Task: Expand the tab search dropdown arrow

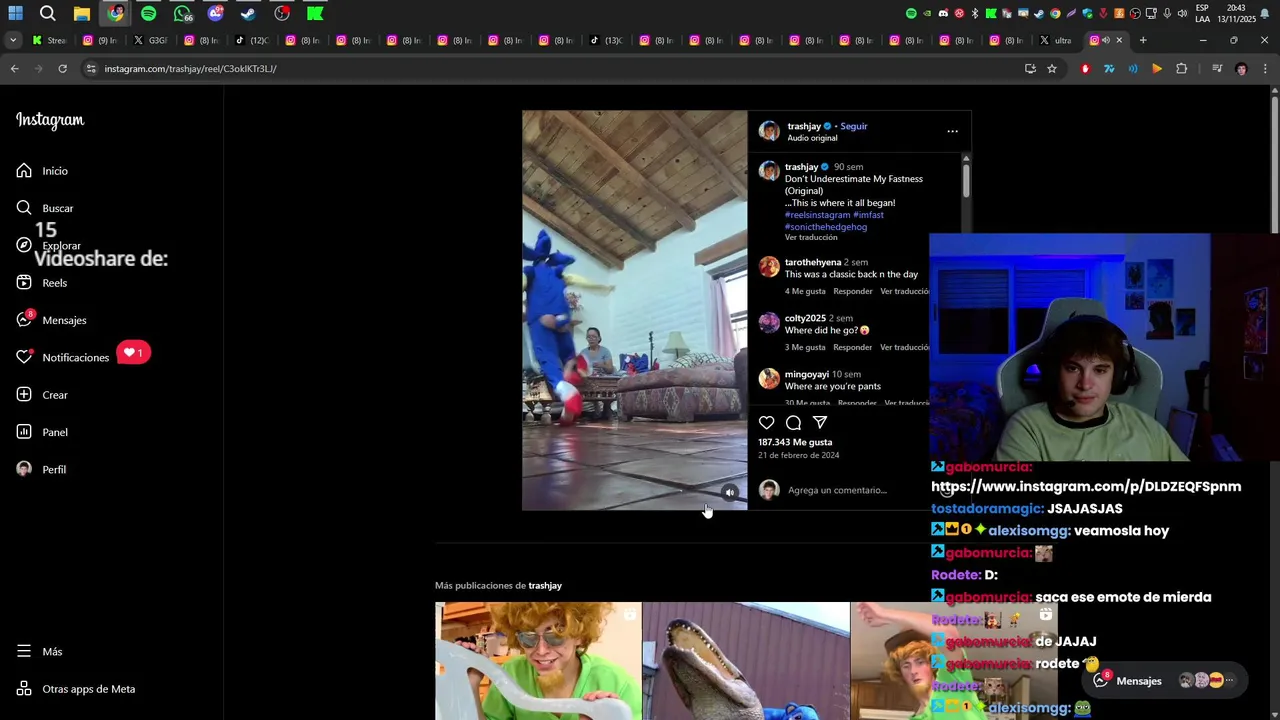Action: [x=13, y=40]
